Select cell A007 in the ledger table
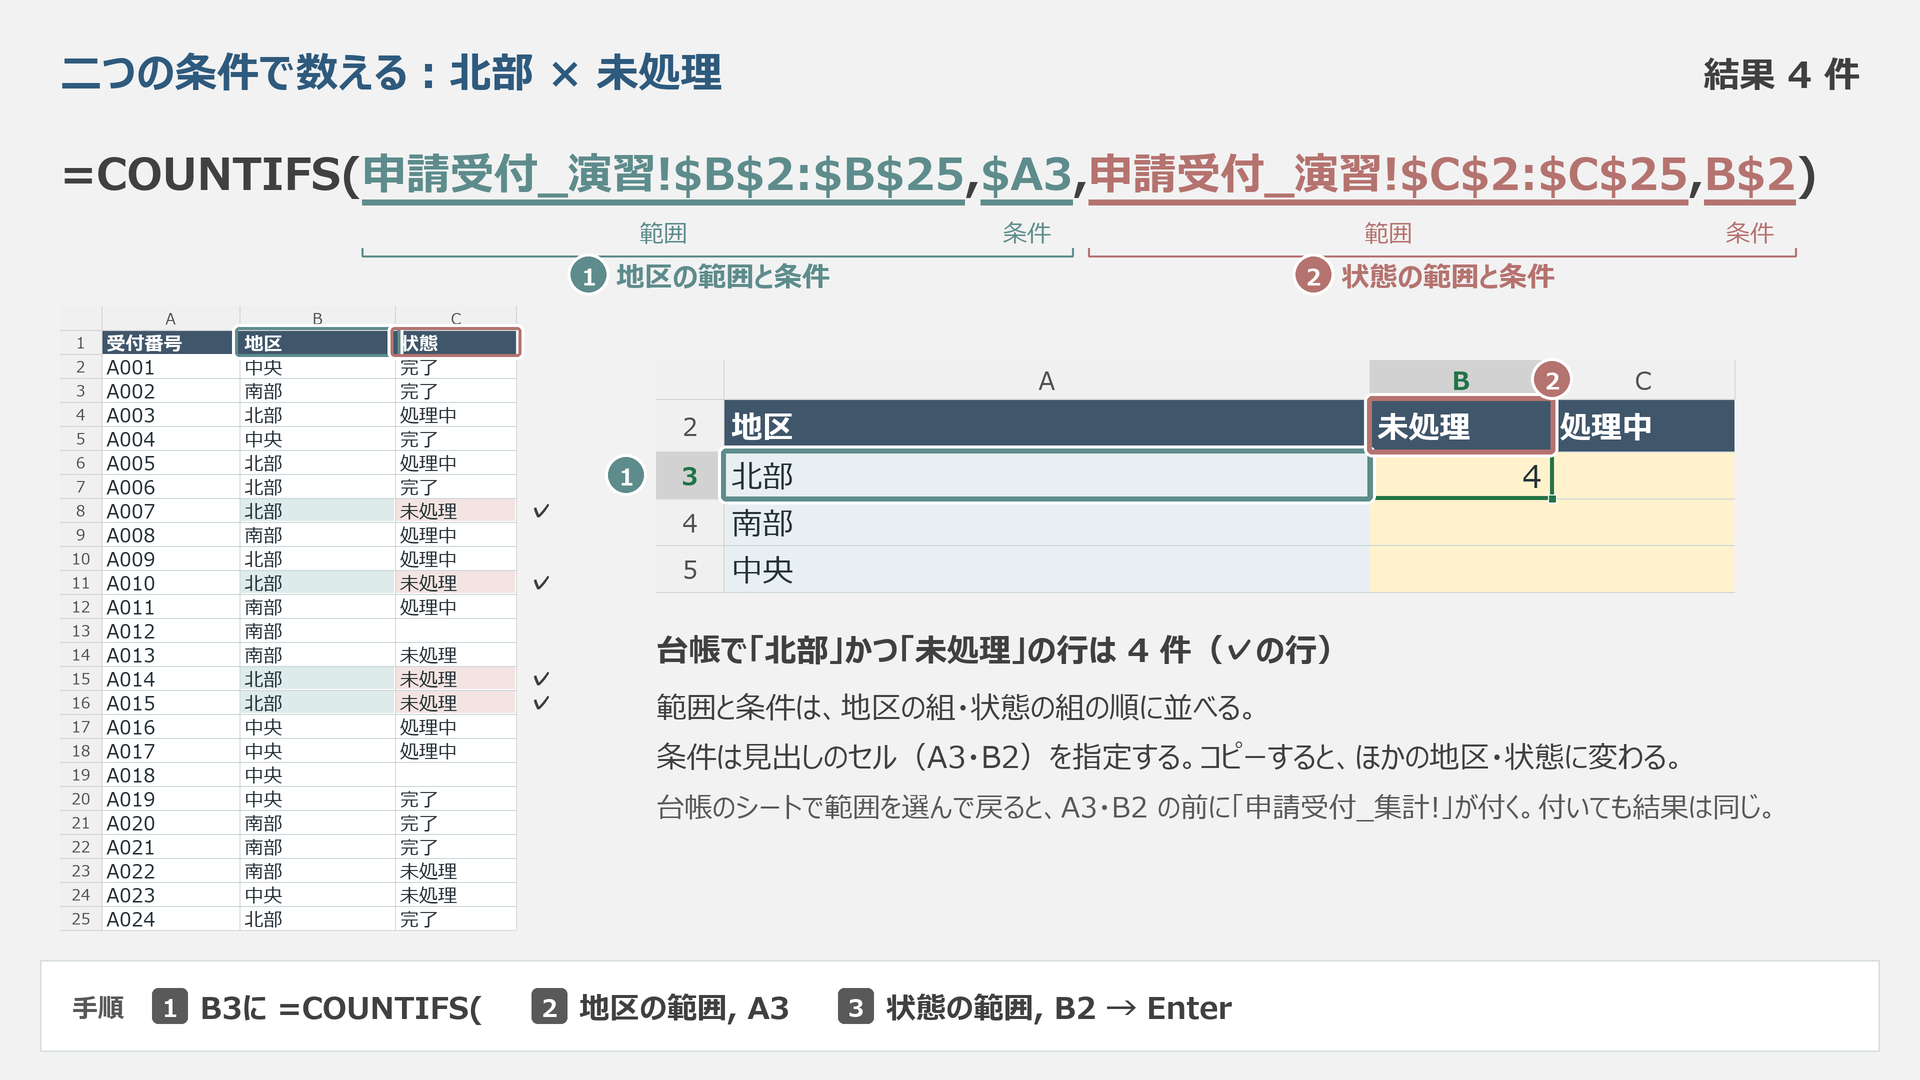 [x=170, y=511]
